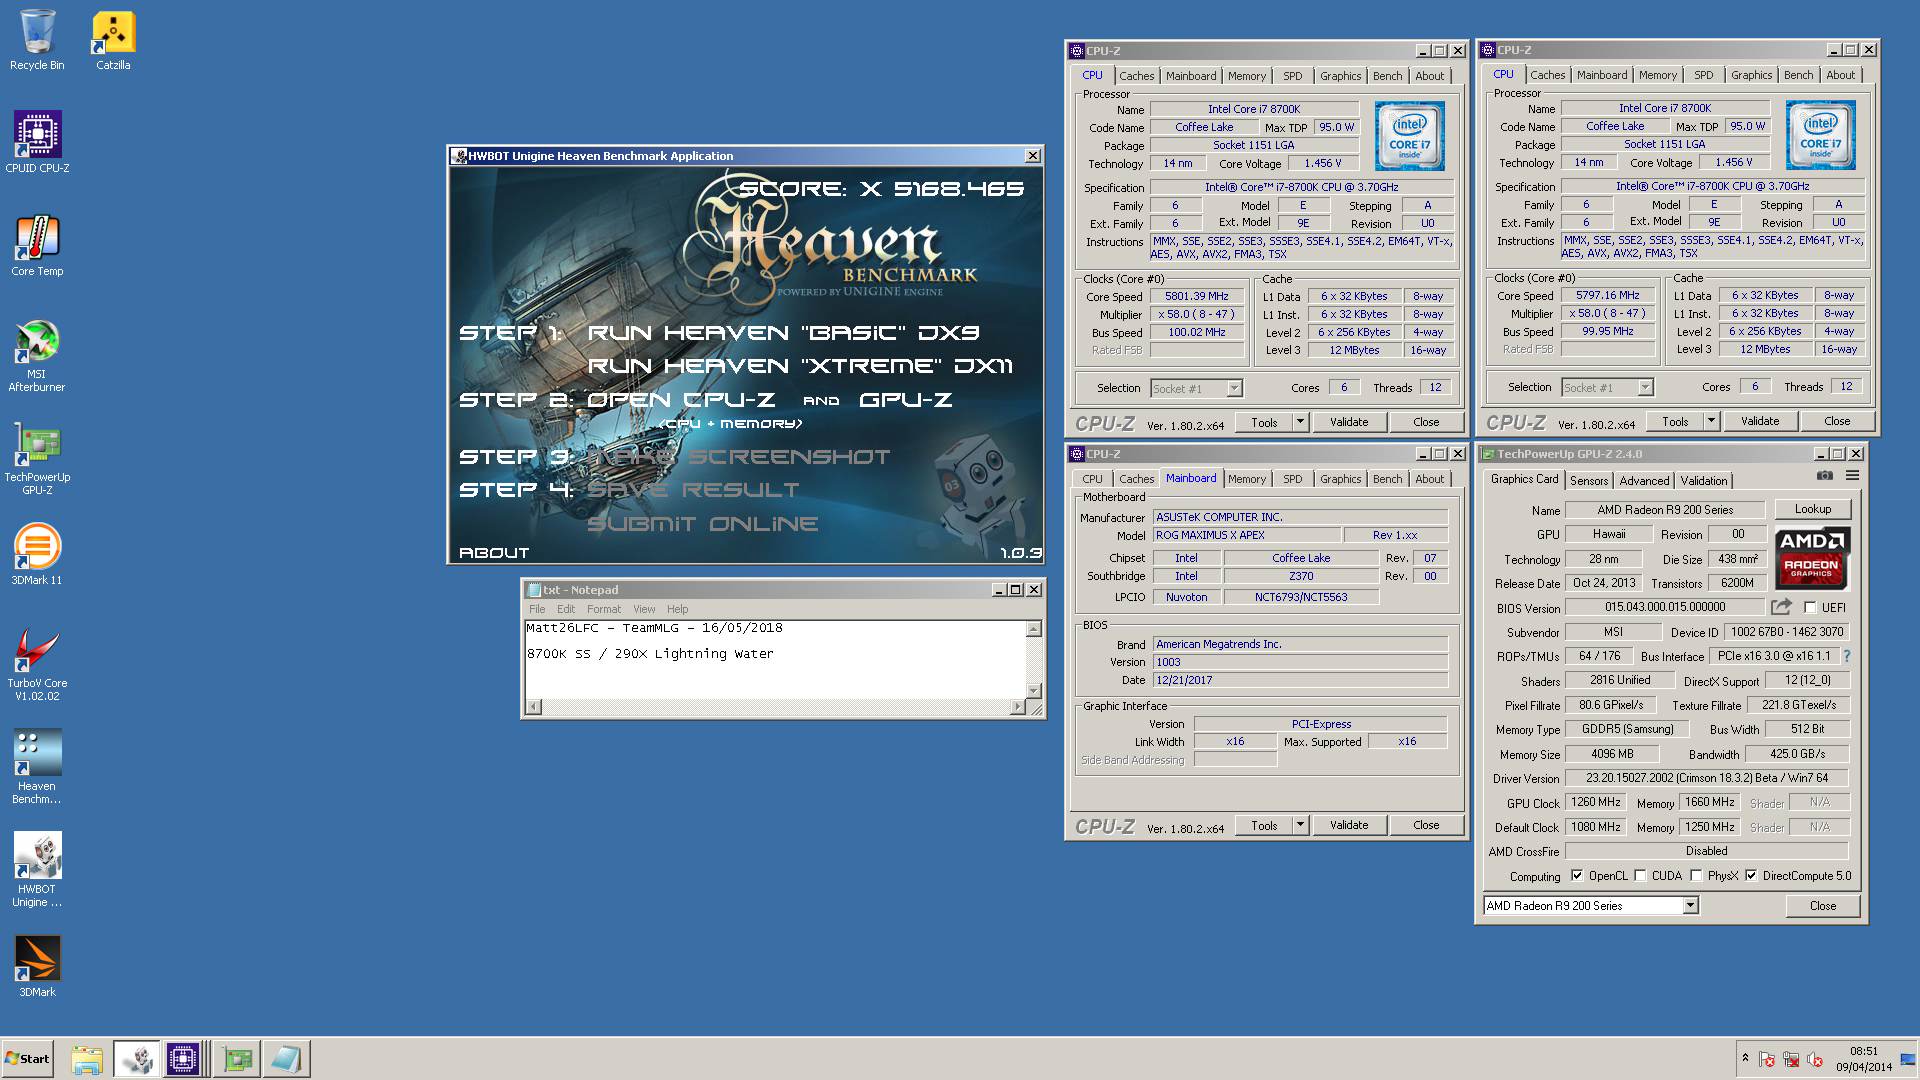Show hidden system tray icons

pos(1745,1058)
